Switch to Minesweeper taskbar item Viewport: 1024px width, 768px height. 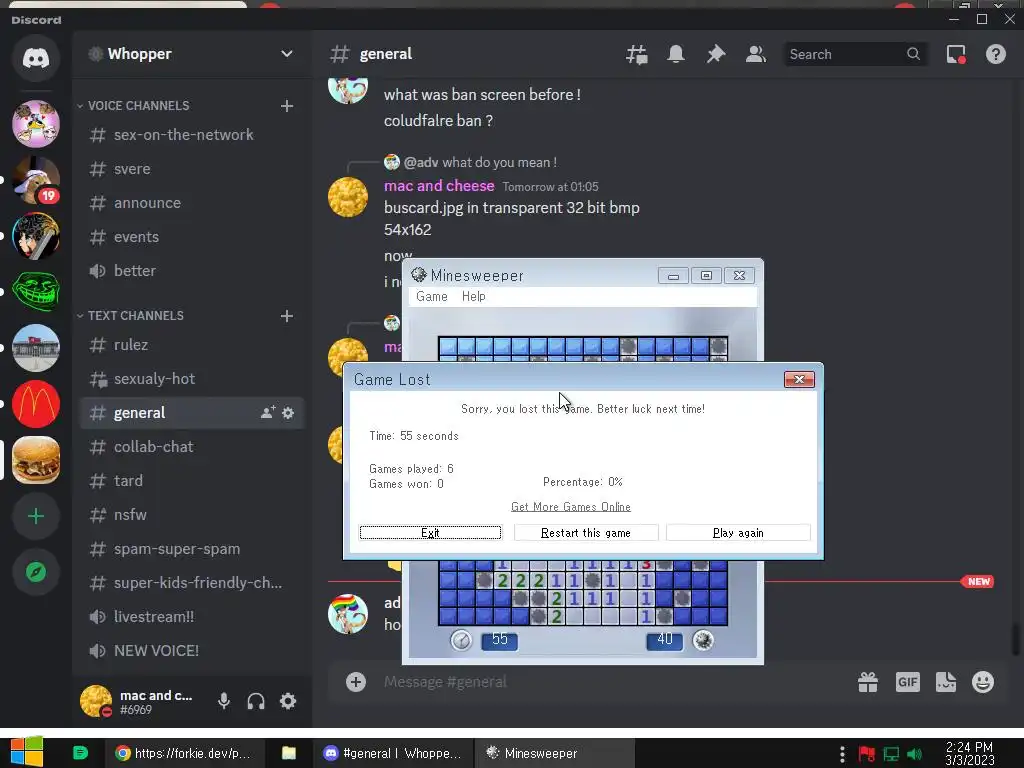click(554, 753)
